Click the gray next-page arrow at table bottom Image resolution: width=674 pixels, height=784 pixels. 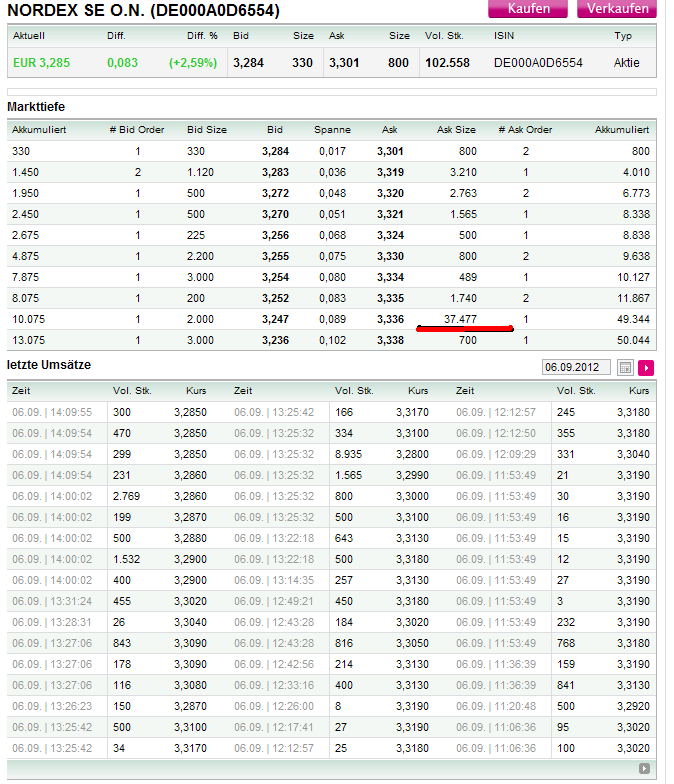coord(645,768)
